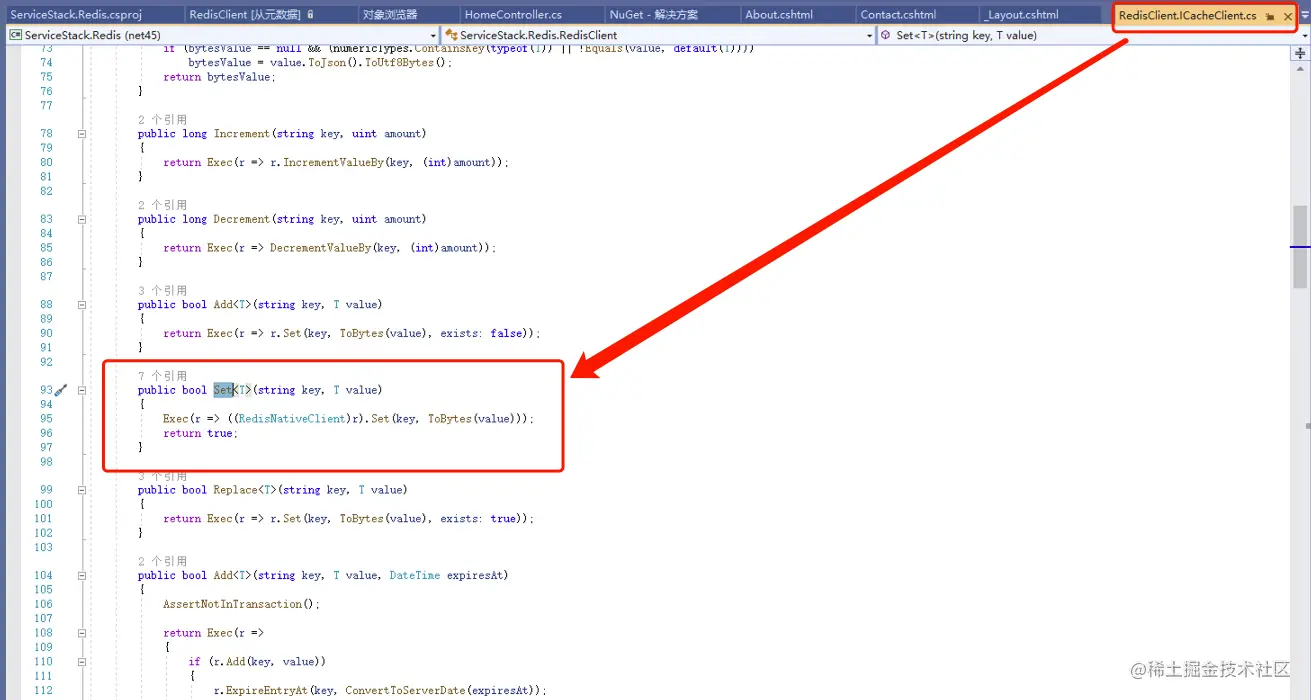Open '3 个引用' CodeLens above Add<T> at line 88

pos(162,291)
